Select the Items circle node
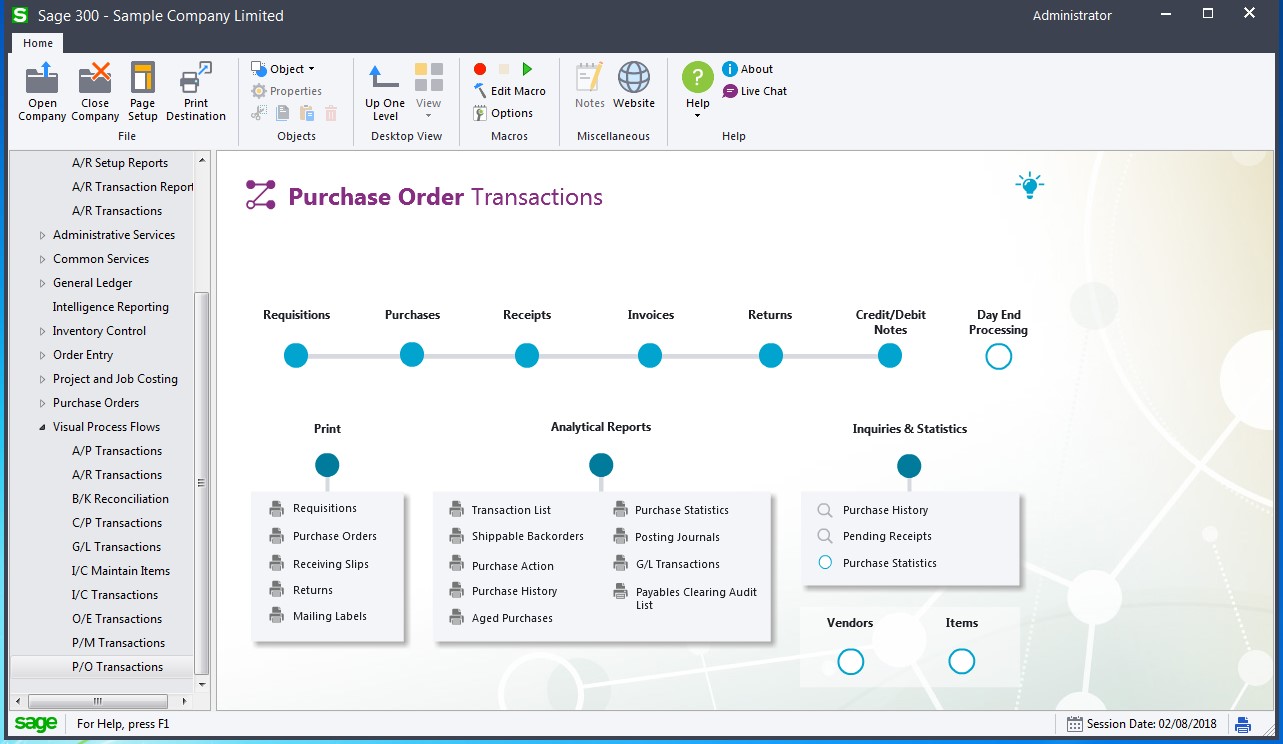 tap(961, 661)
